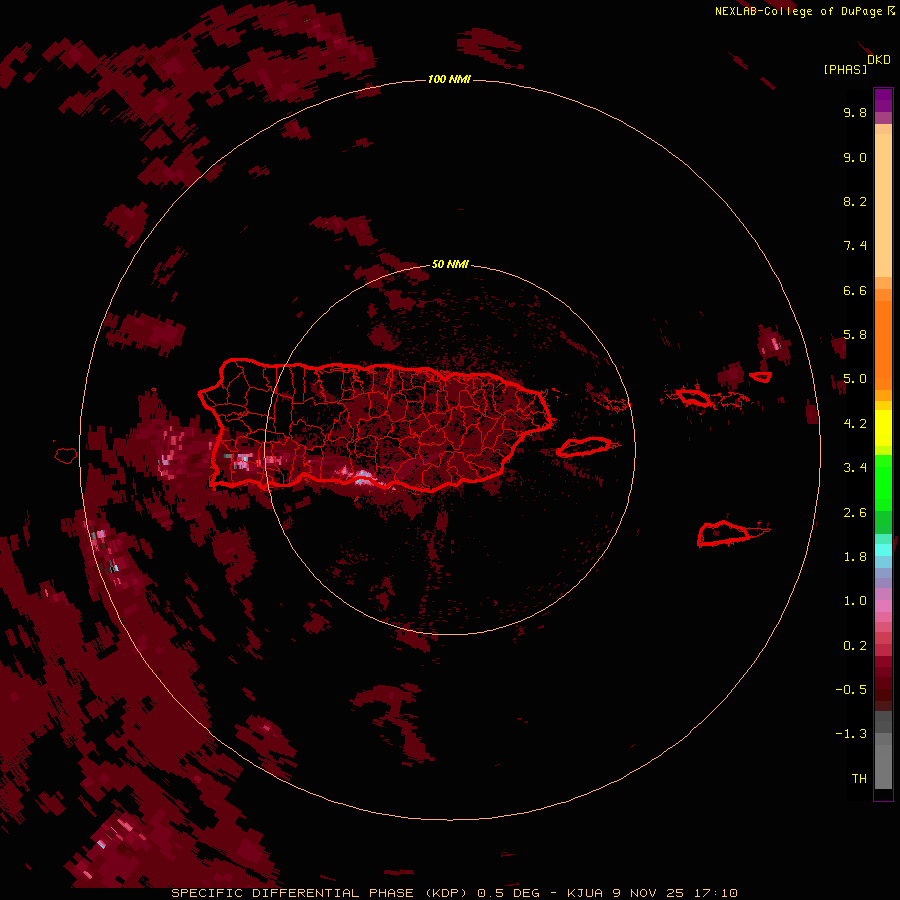Click the -0.5 color scale value
Viewport: 900px width, 900px height.
tap(851, 690)
